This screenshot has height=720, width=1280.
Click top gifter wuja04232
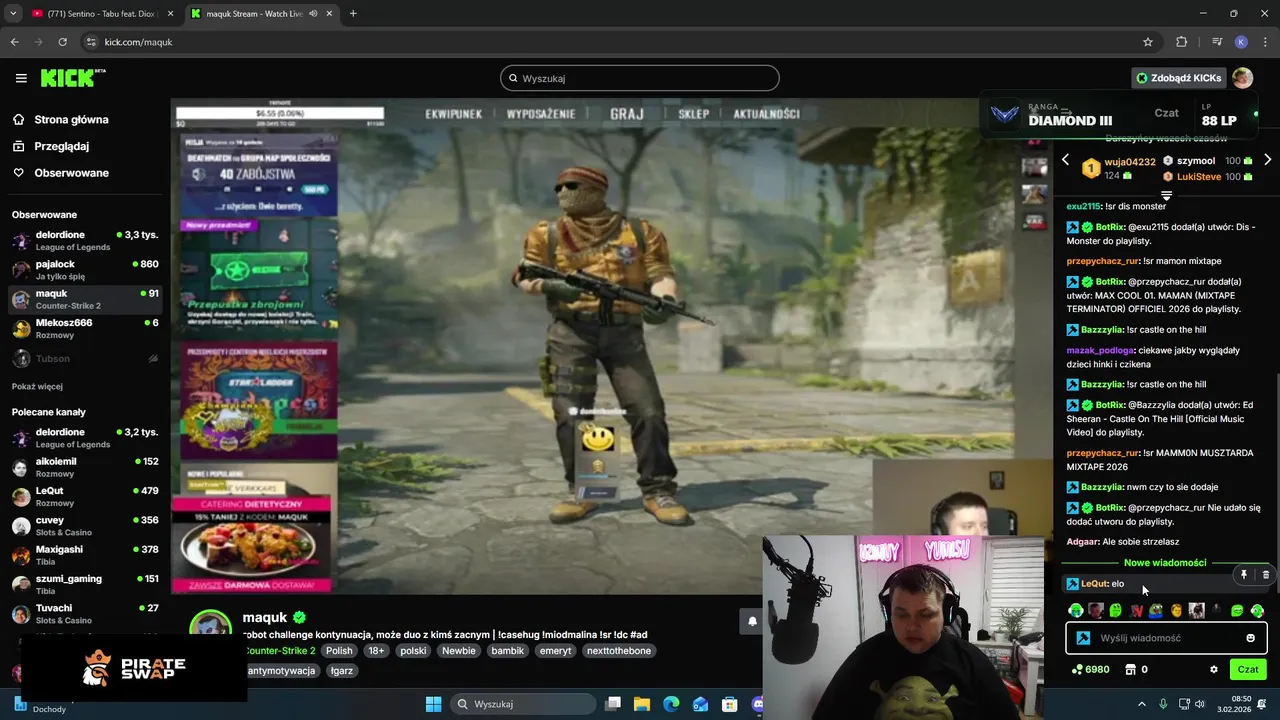[1129, 162]
